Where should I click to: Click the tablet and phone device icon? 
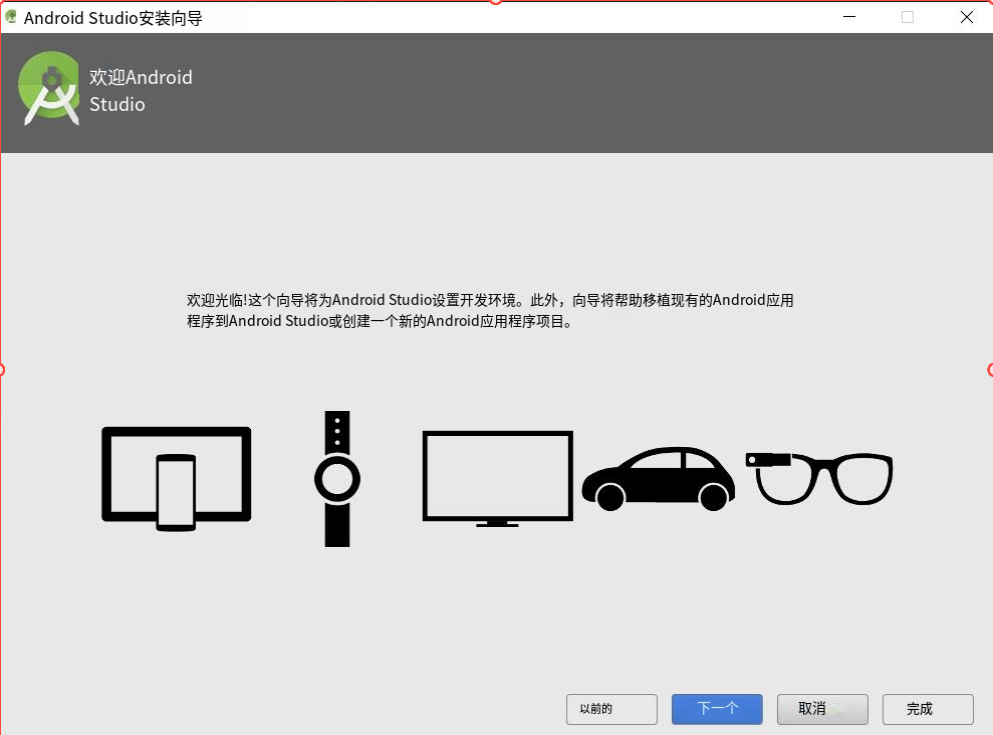click(x=177, y=479)
